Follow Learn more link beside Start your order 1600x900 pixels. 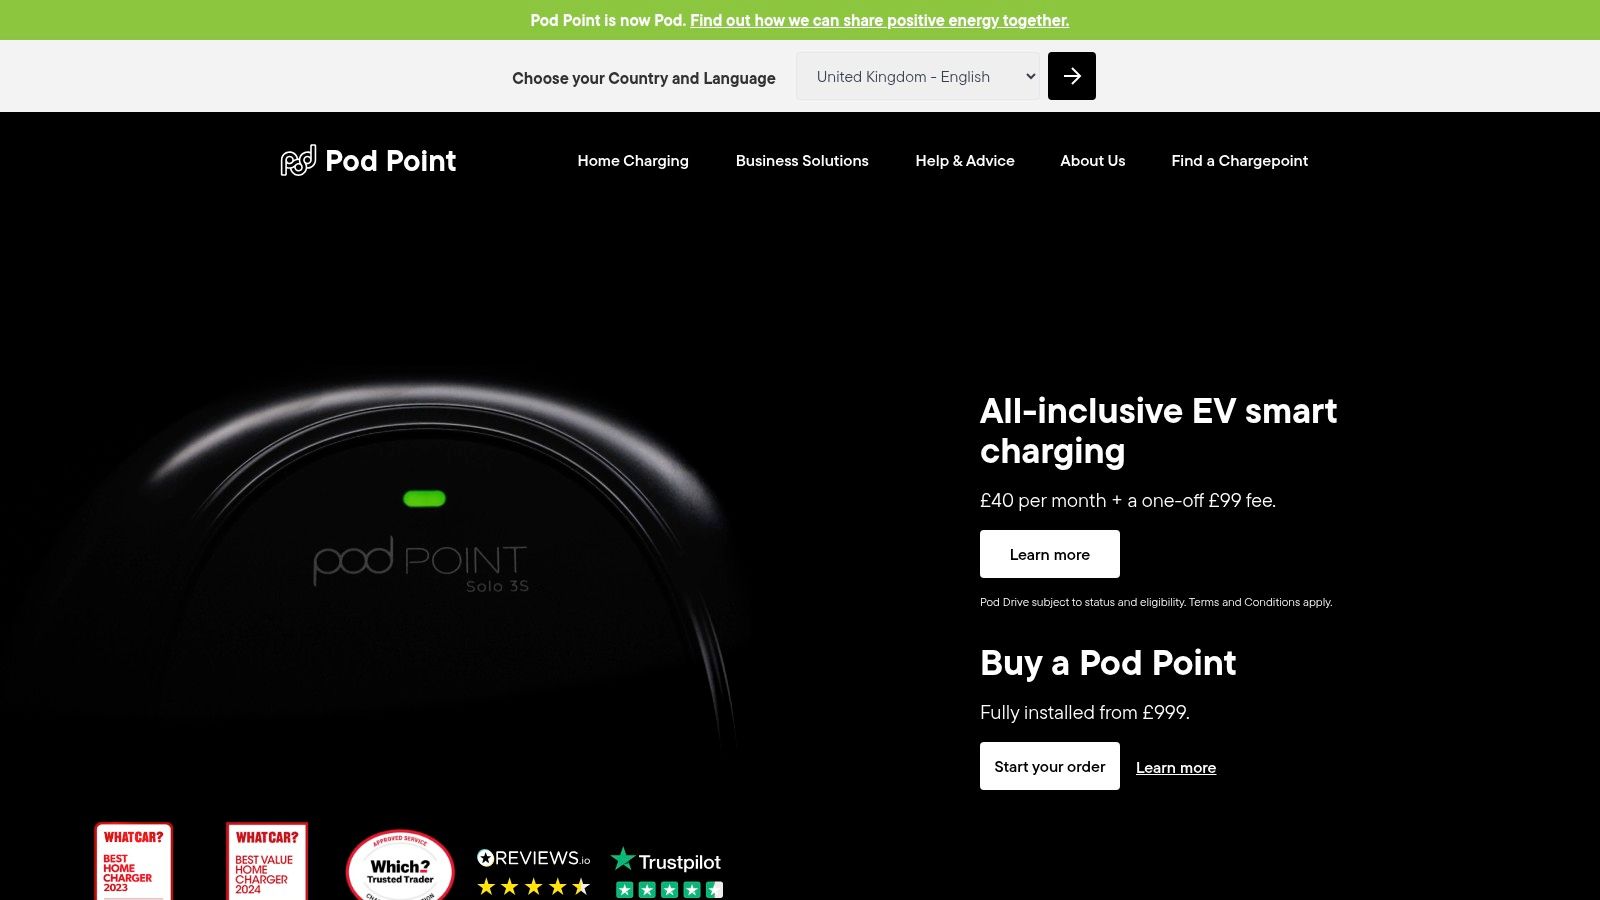pyautogui.click(x=1176, y=768)
